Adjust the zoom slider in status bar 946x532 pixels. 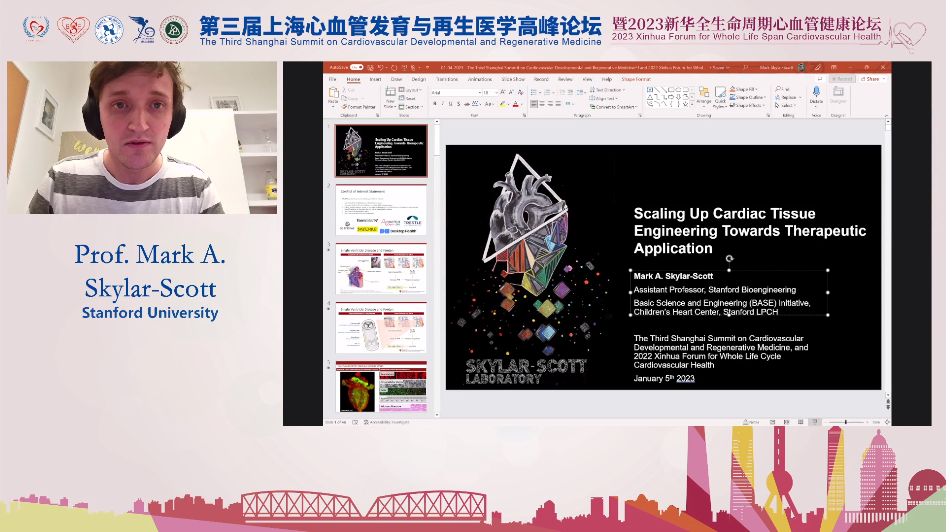(846, 422)
